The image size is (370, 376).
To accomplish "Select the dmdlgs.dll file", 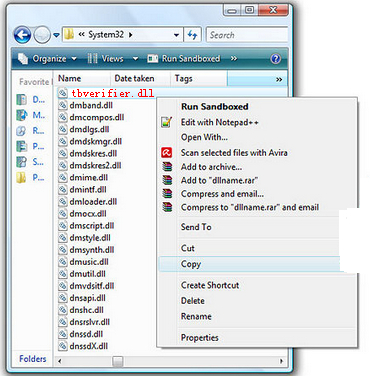I will [84, 129].
